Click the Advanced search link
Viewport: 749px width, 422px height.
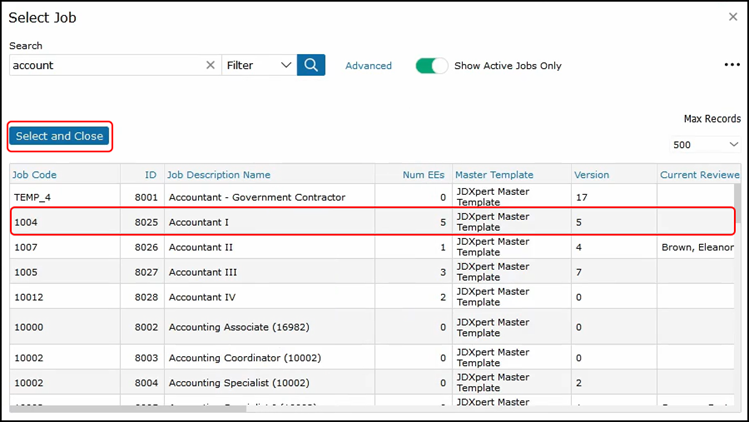click(x=368, y=66)
